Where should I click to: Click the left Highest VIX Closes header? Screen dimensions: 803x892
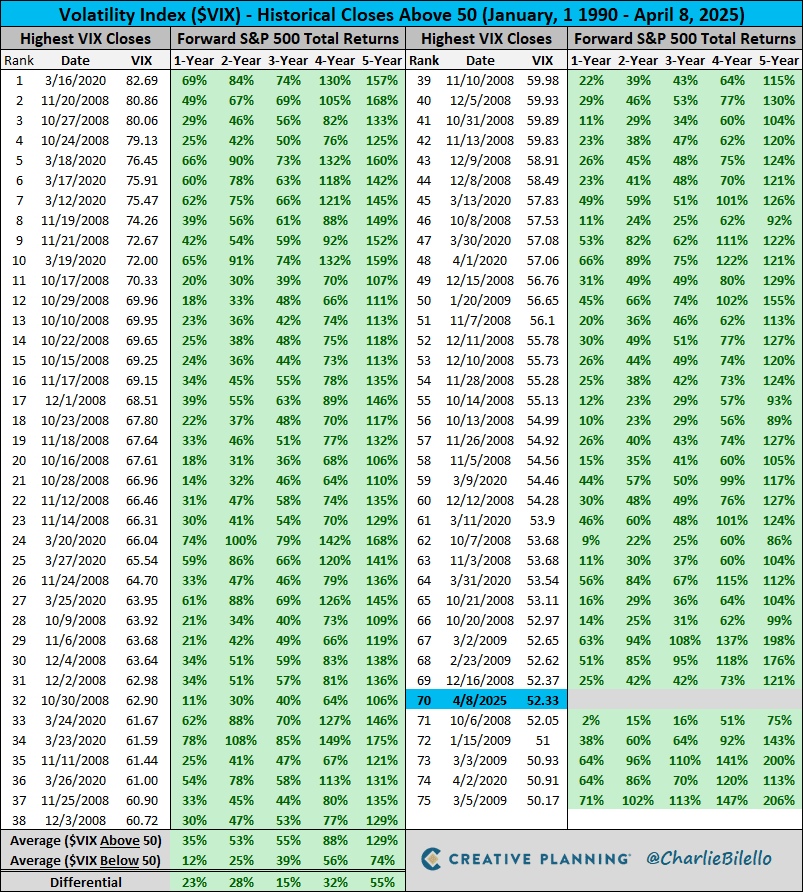click(x=85, y=38)
